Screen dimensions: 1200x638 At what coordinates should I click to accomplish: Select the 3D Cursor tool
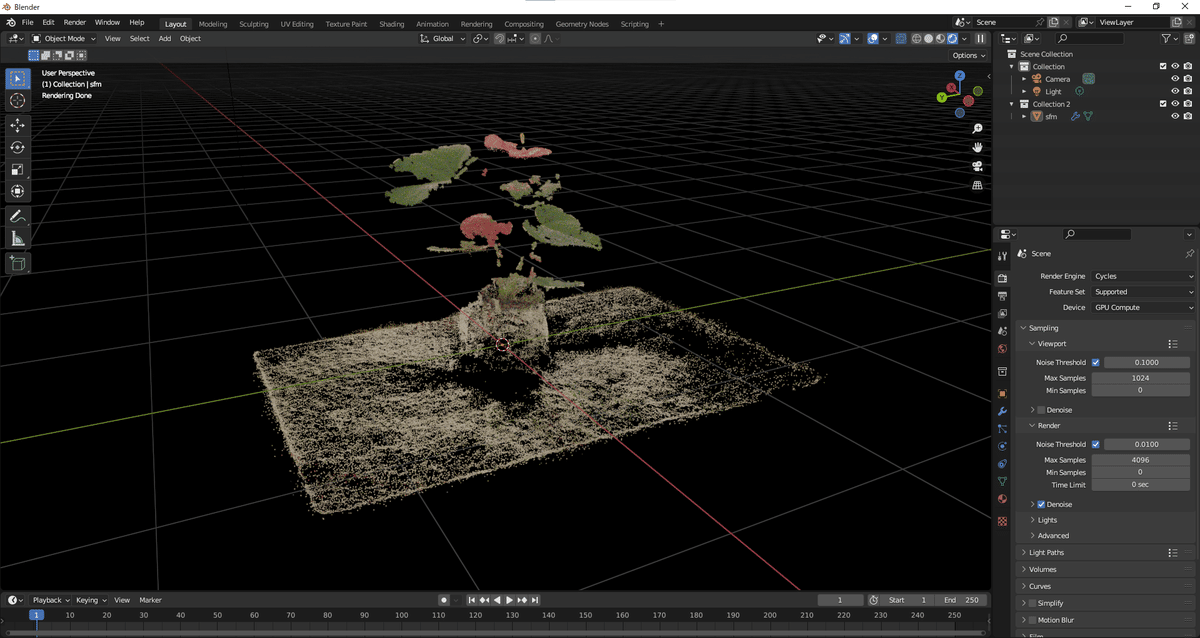click(17, 100)
